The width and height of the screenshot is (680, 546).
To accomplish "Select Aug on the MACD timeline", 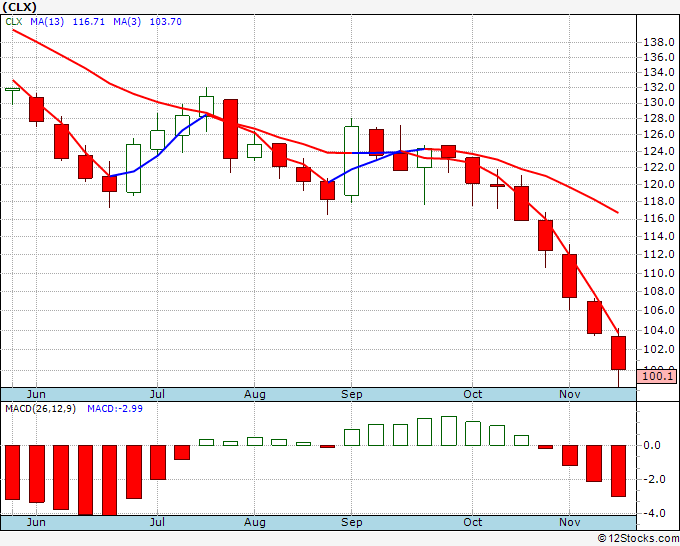I will [255, 522].
